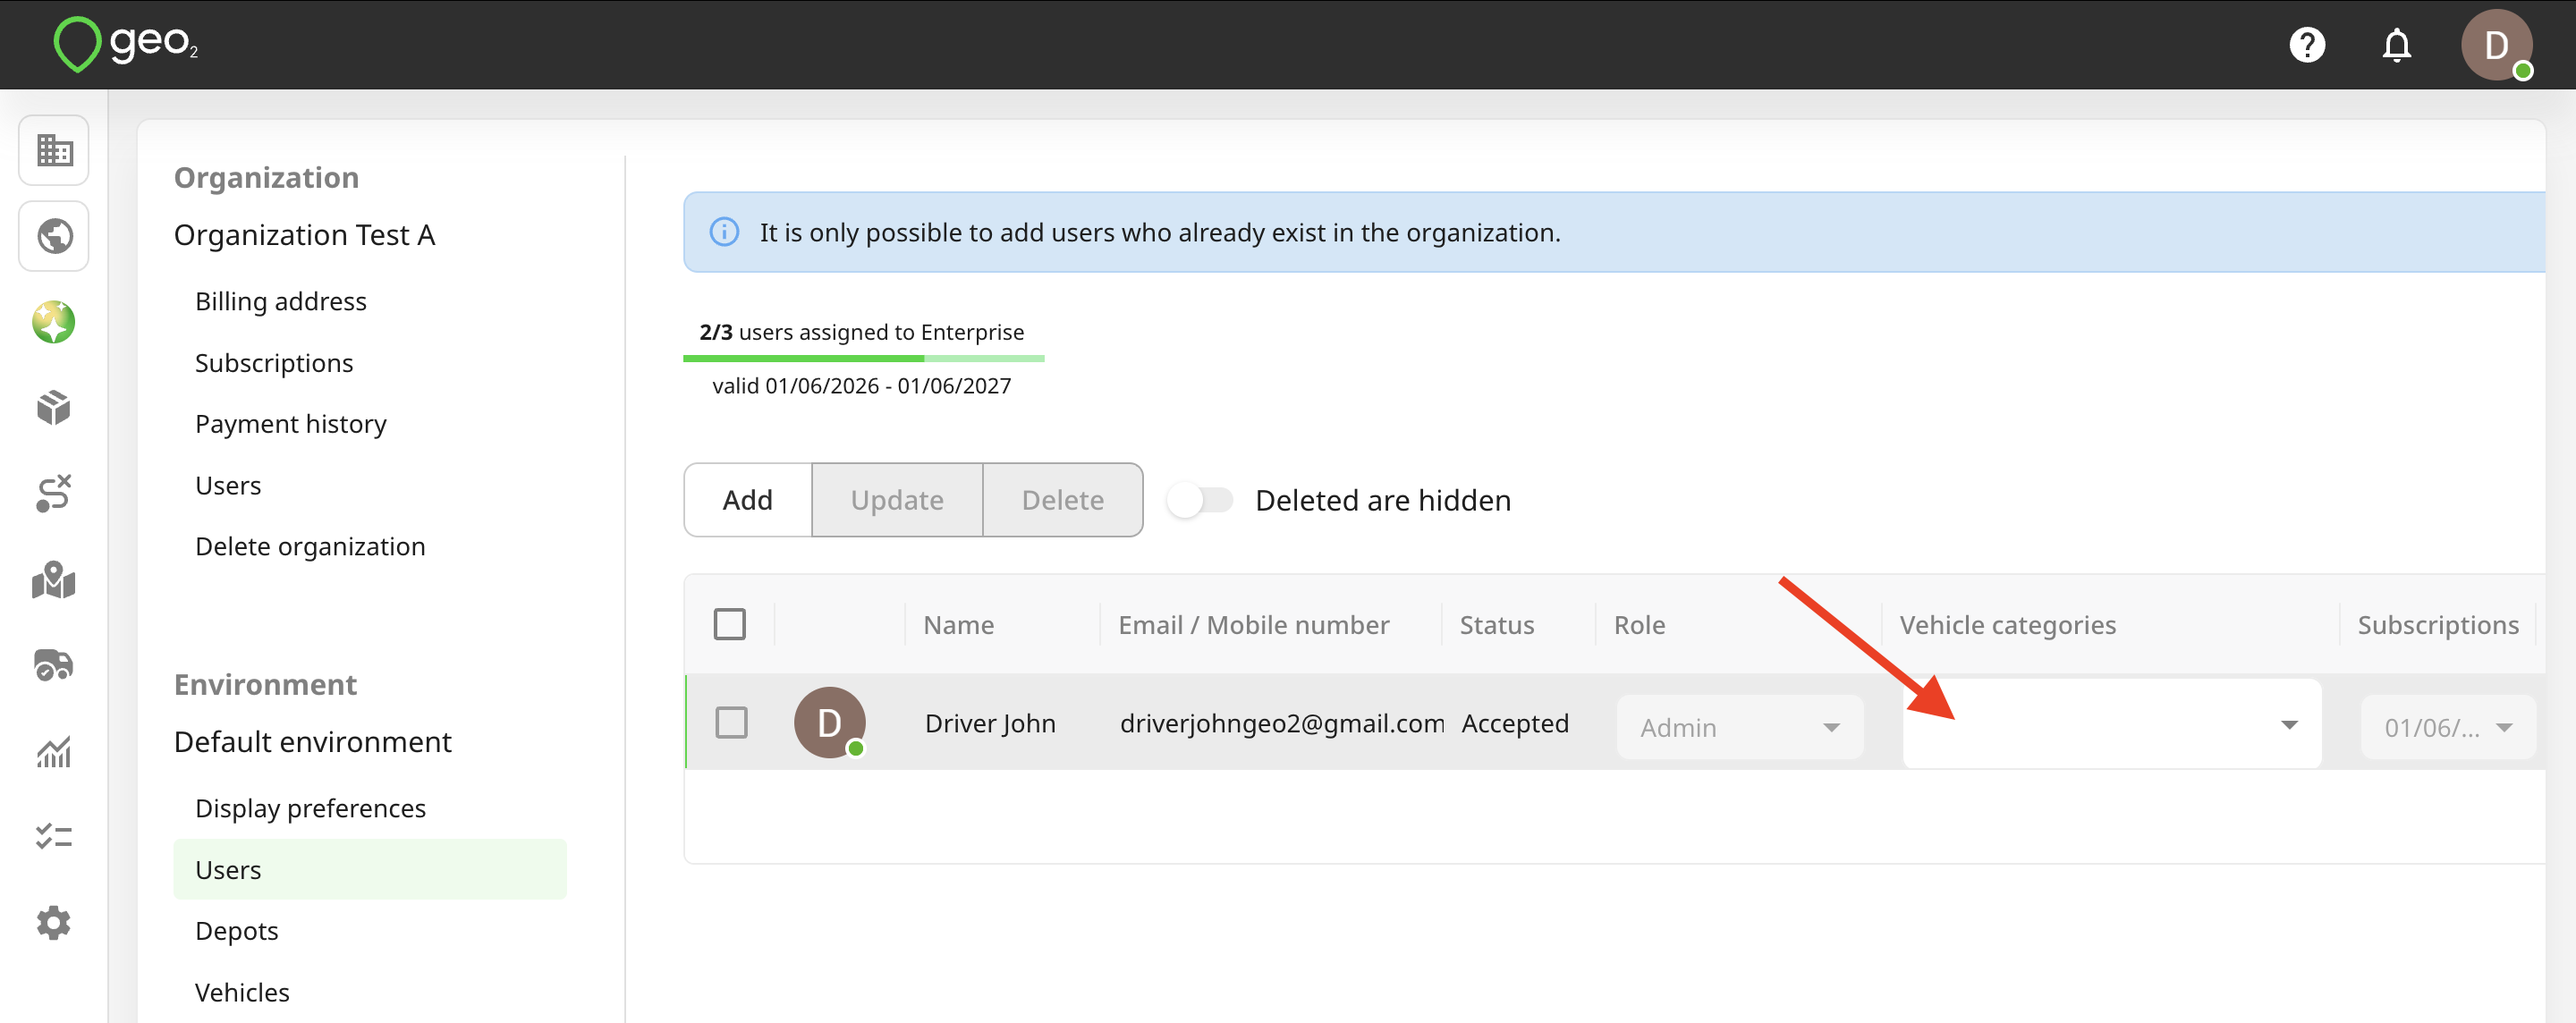Click the info icon in the blue banner

click(724, 232)
